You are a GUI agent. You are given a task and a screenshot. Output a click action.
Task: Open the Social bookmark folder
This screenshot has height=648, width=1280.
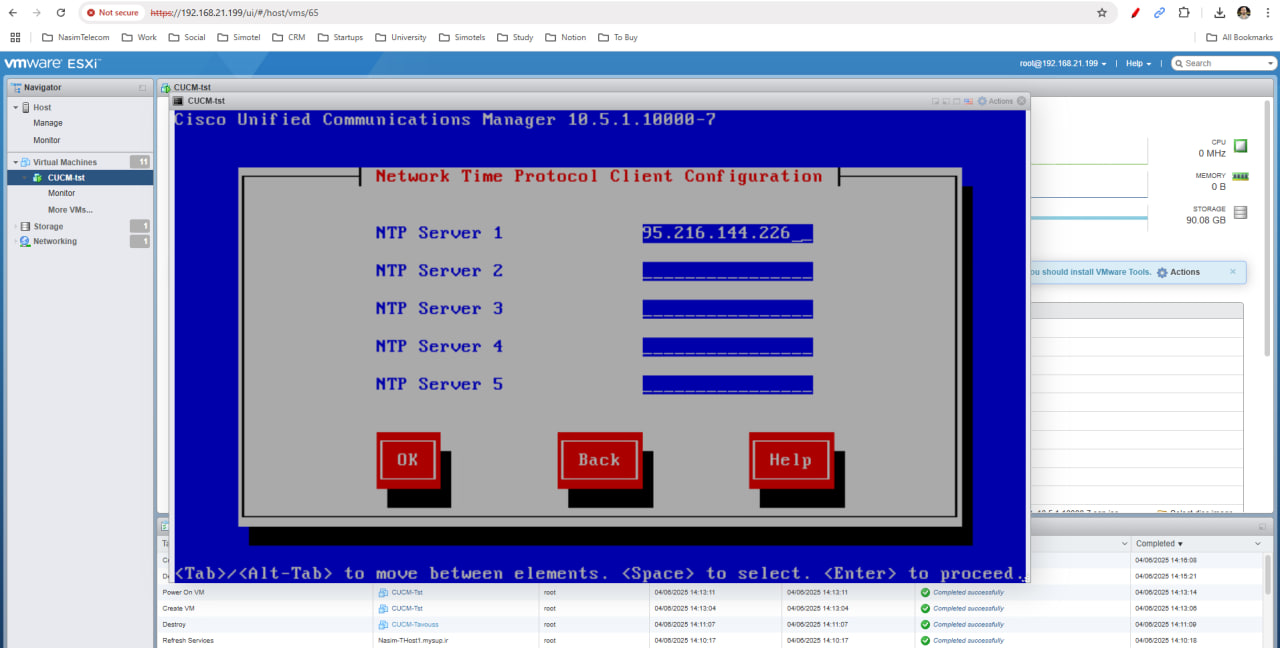pyautogui.click(x=187, y=37)
